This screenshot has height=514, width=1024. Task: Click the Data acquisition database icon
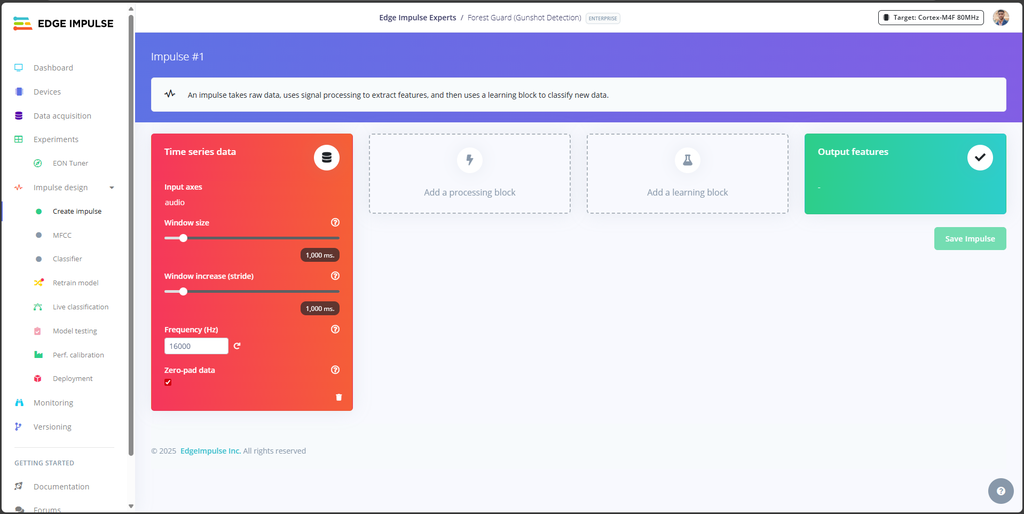click(x=19, y=116)
